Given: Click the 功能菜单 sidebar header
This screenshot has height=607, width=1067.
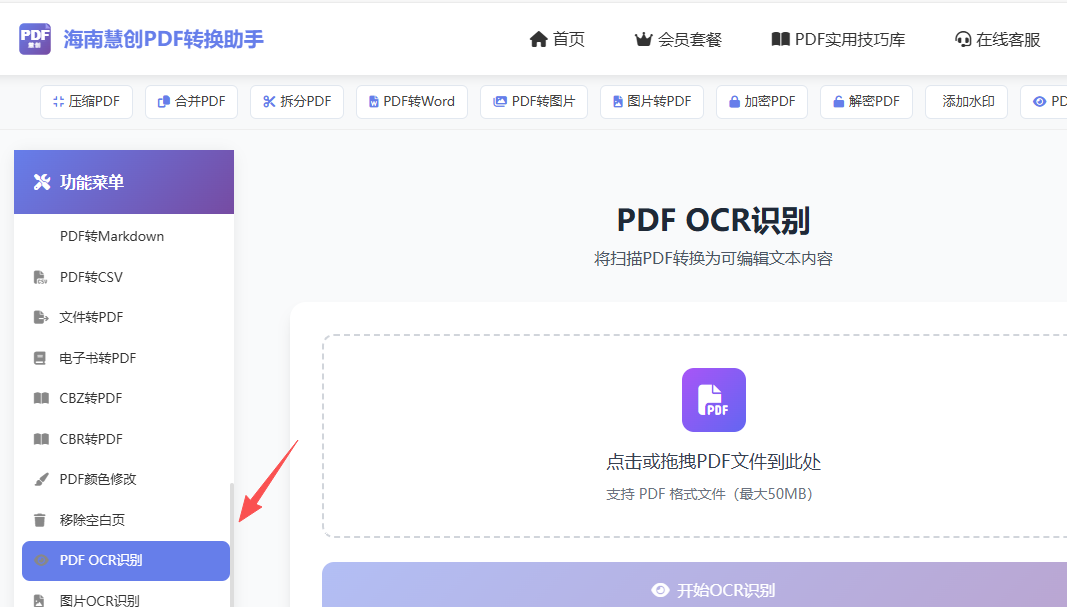Looking at the screenshot, I should 124,182.
